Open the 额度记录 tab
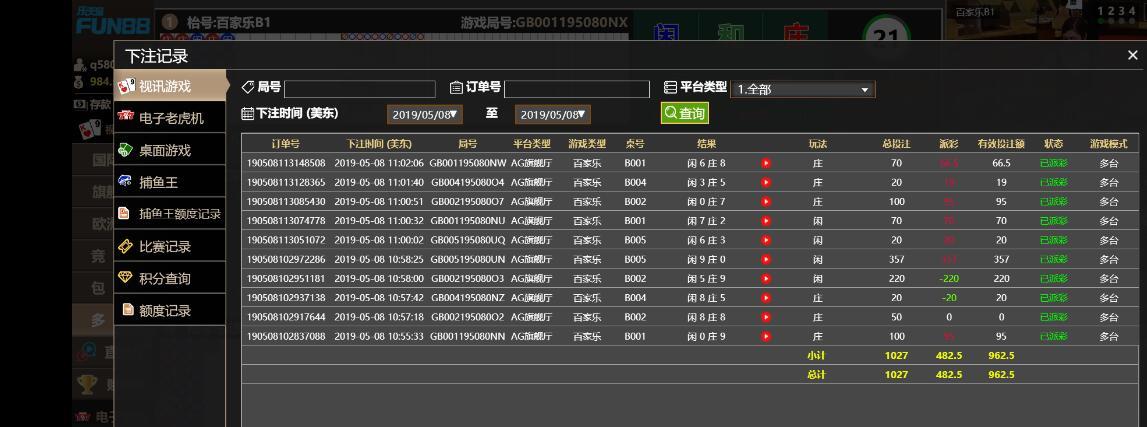The height and width of the screenshot is (427, 1147). click(165, 310)
